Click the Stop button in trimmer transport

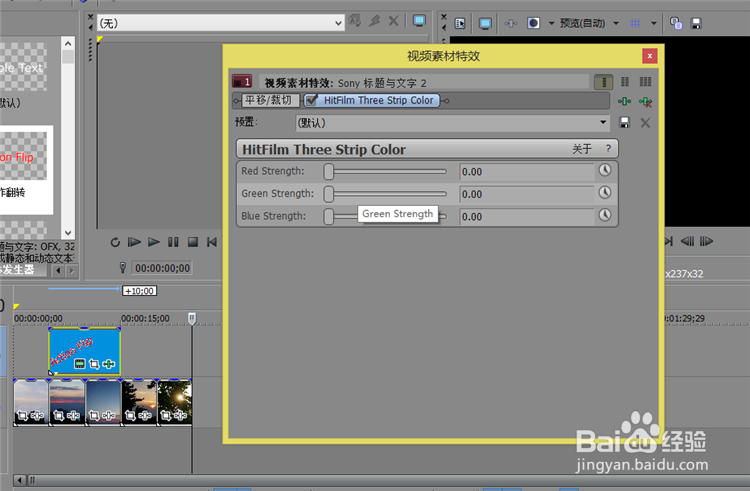click(193, 242)
